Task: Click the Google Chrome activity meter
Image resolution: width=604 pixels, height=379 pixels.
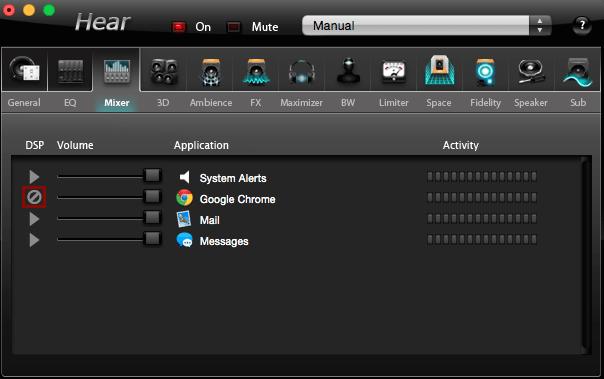Action: 482,198
